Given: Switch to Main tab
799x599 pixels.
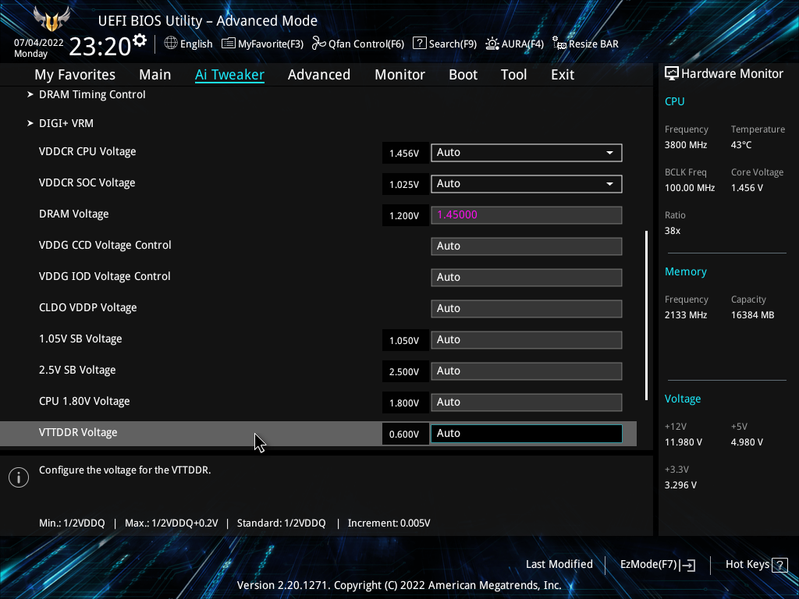Looking at the screenshot, I should pos(155,75).
